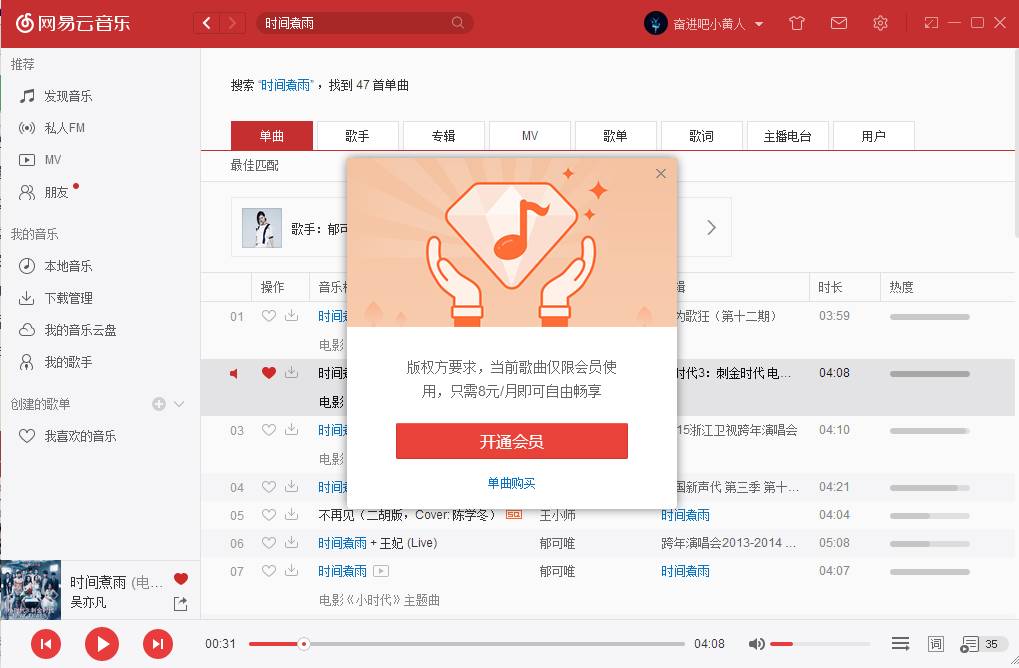Click the SQ badge in row 05
Screen dimensions: 1019x668
click(514, 515)
